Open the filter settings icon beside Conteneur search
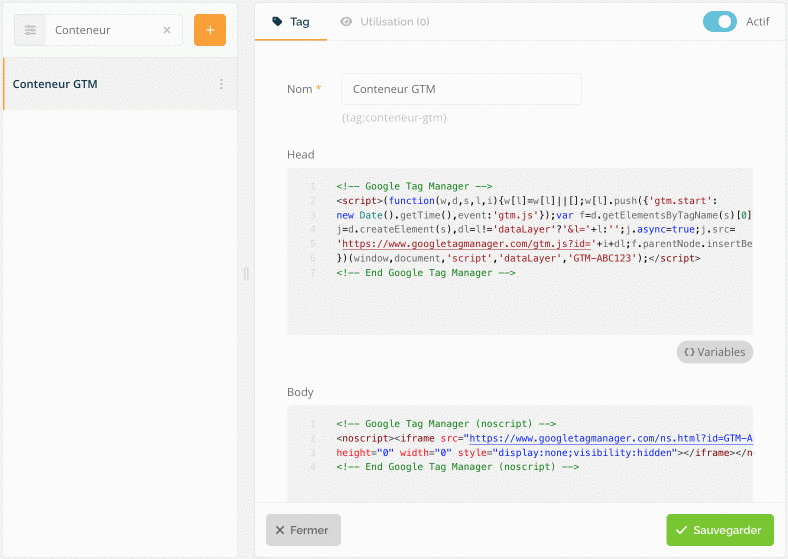 (x=30, y=30)
